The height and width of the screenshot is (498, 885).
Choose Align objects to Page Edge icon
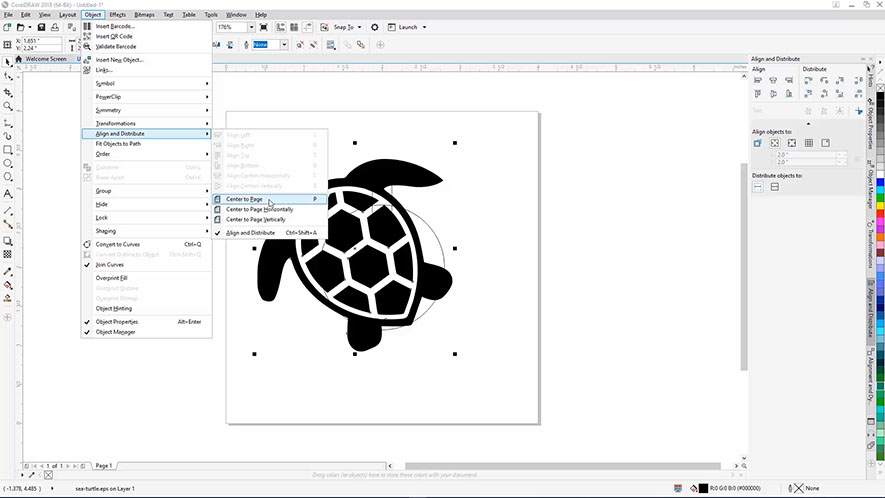775,143
